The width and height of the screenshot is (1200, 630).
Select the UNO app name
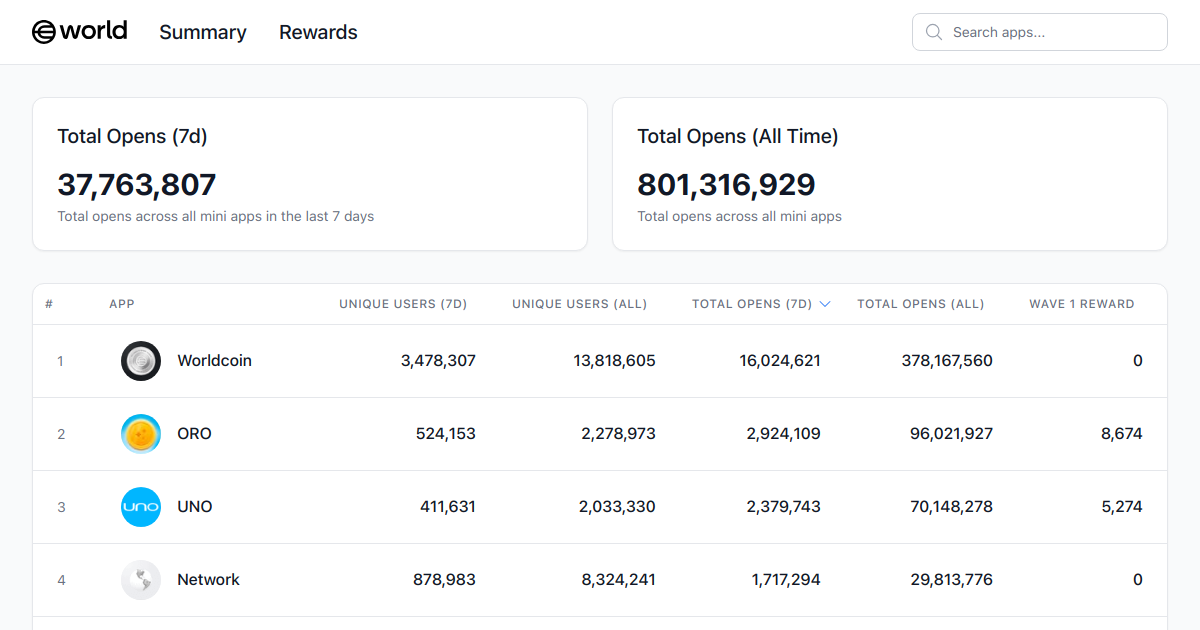195,507
